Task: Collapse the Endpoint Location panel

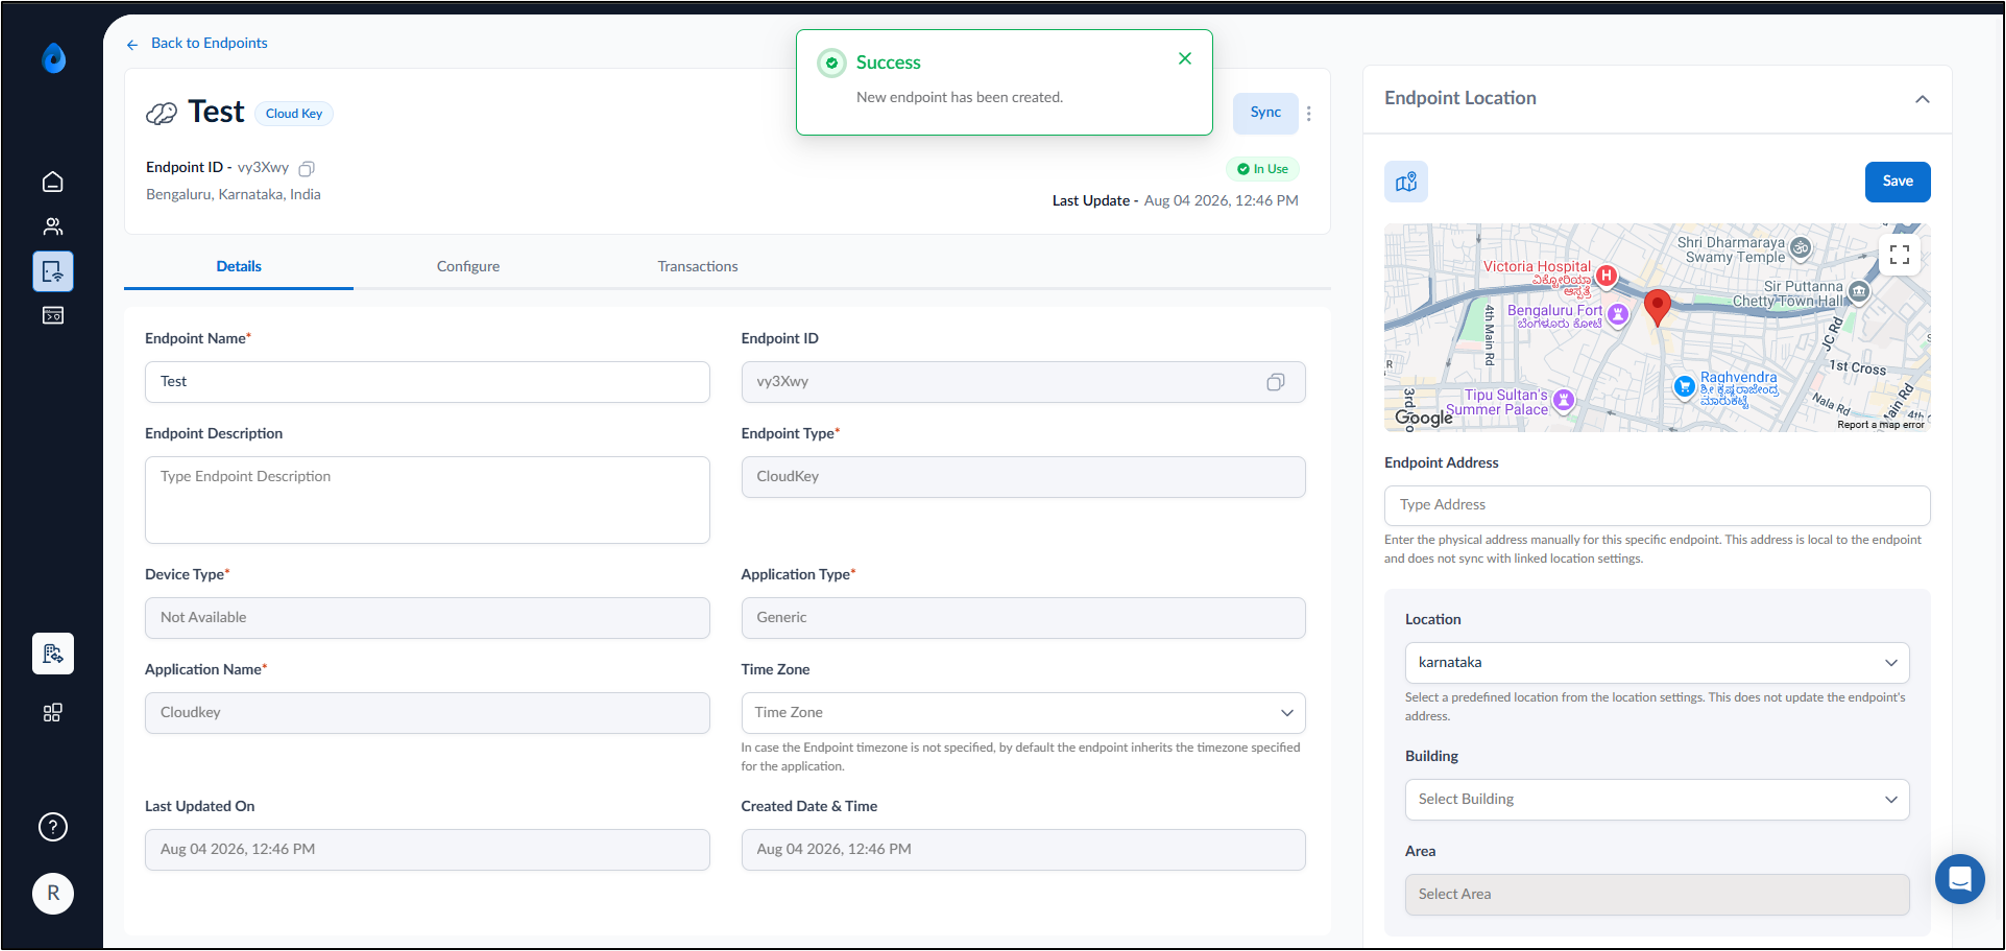Action: 1922,99
